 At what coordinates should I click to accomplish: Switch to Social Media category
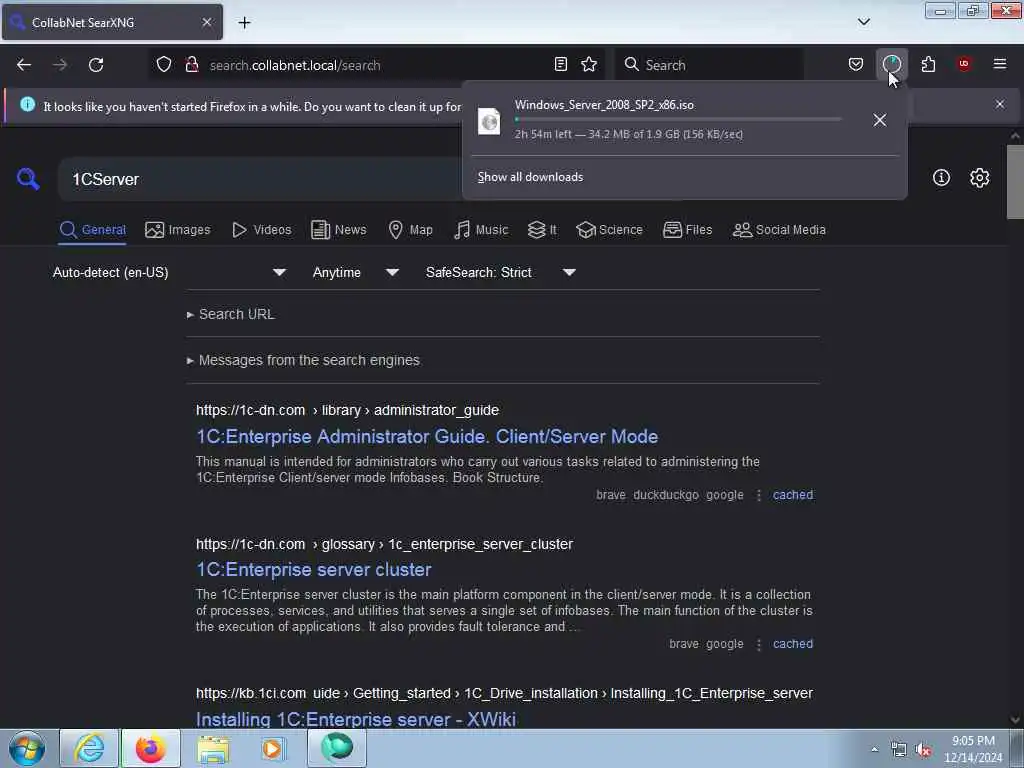click(779, 230)
